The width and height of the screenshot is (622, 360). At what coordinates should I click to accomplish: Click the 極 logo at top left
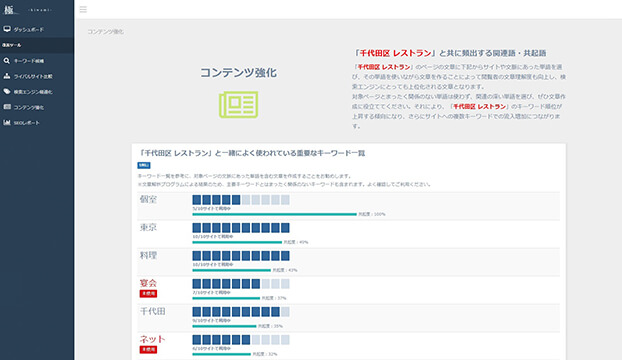coord(9,10)
